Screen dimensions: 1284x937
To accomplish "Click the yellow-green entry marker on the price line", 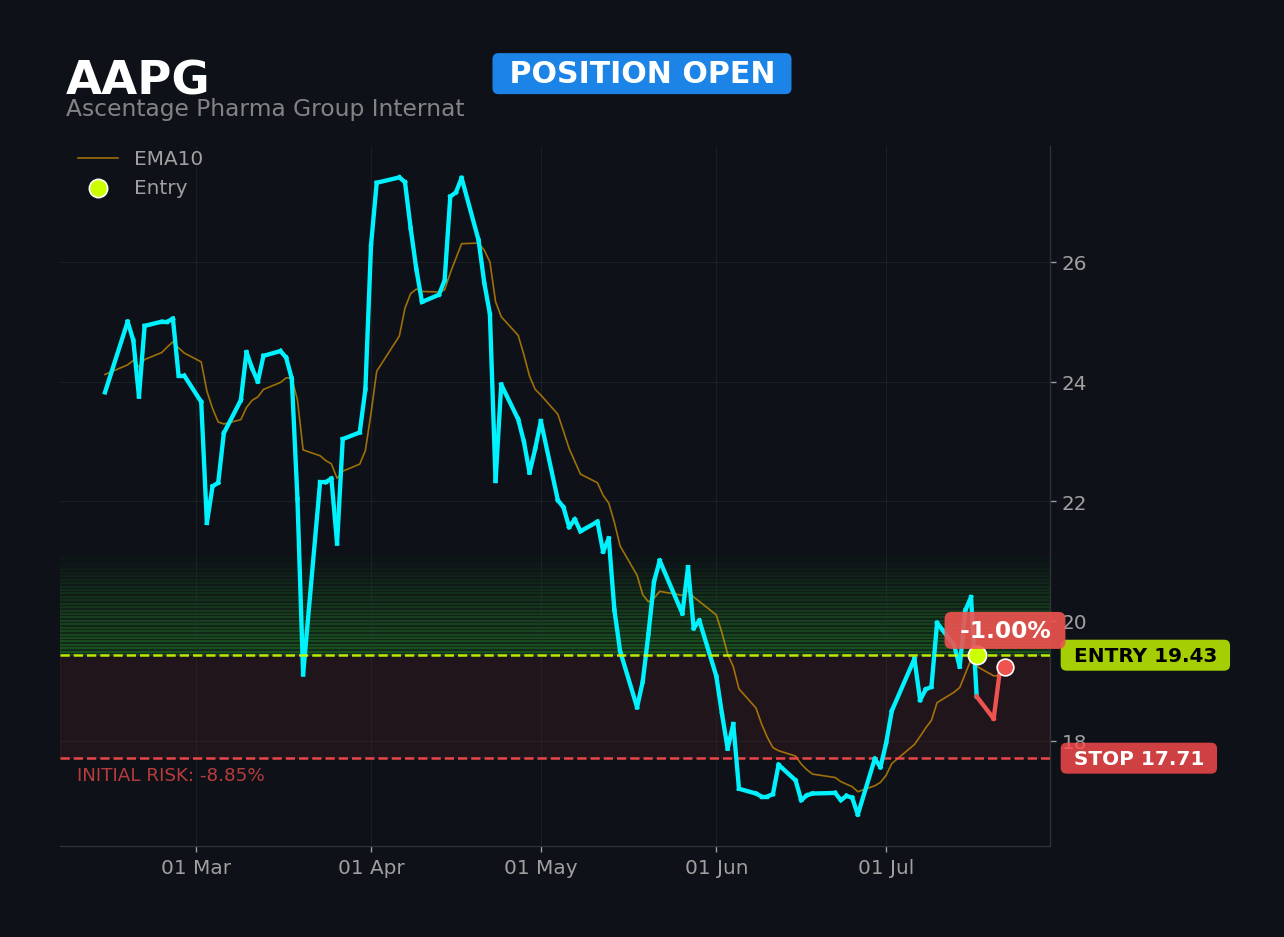I will pyautogui.click(x=977, y=655).
